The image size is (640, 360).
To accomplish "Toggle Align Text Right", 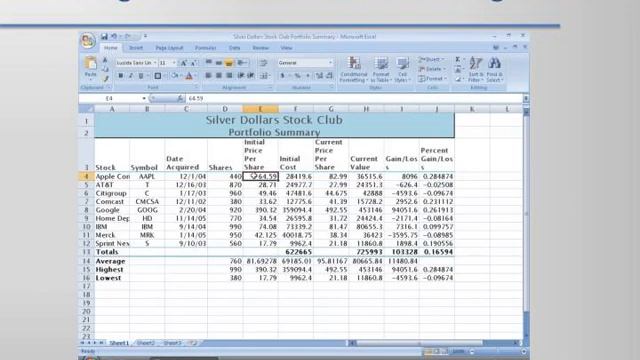I will click(x=229, y=76).
